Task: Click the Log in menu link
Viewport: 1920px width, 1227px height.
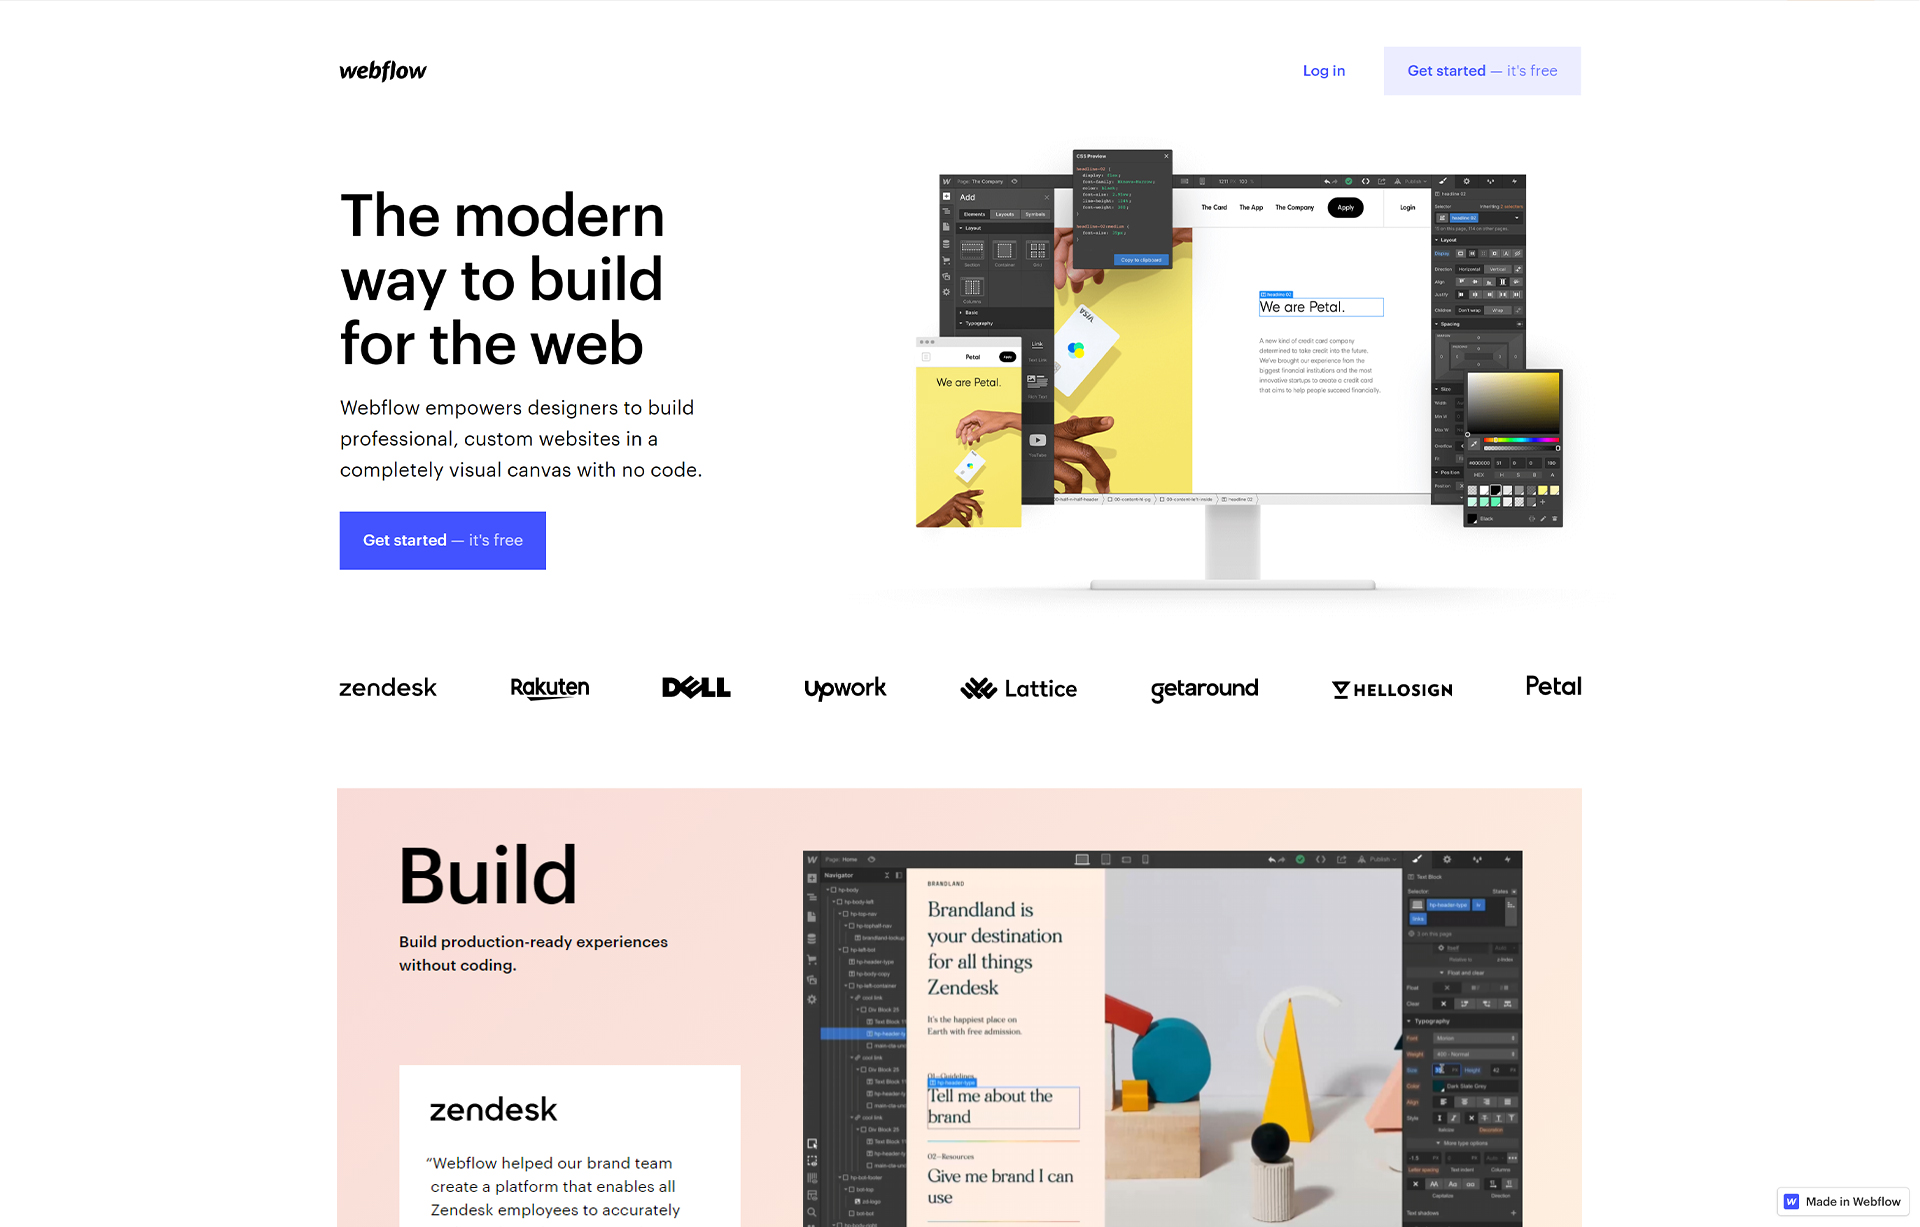Action: pyautogui.click(x=1322, y=70)
